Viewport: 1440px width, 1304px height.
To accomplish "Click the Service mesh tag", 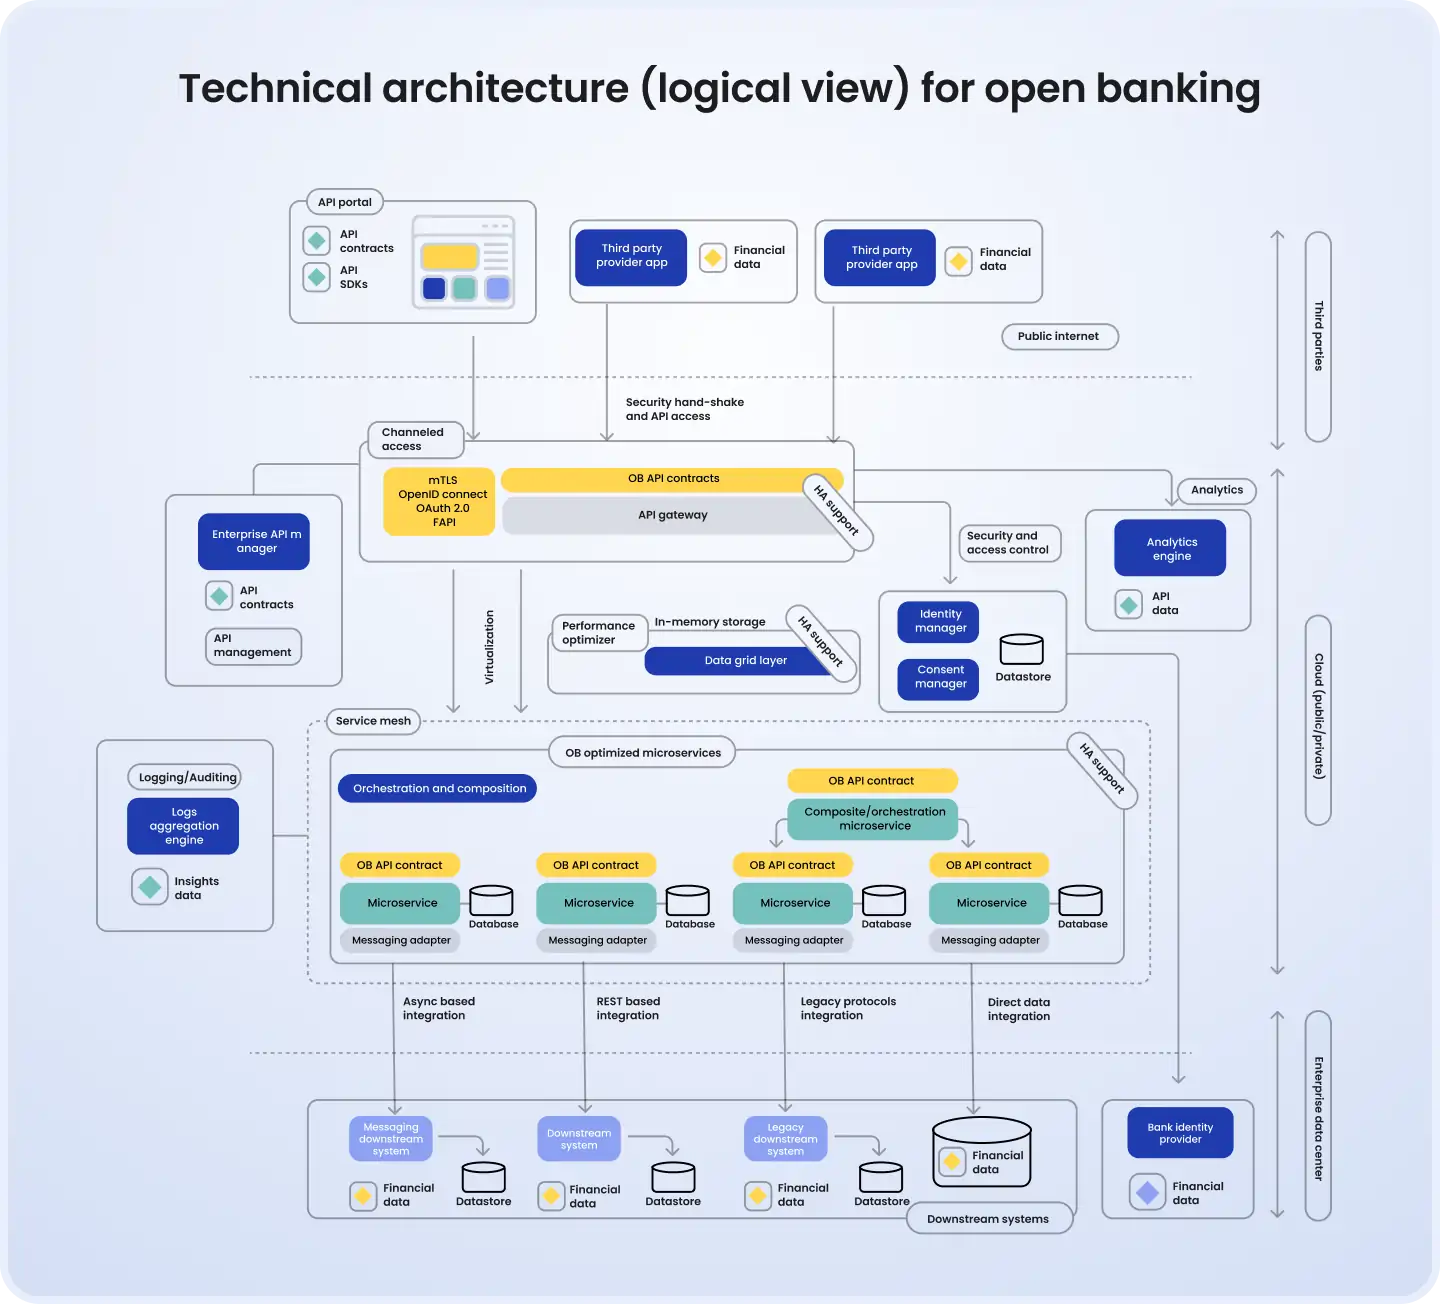I will [374, 721].
